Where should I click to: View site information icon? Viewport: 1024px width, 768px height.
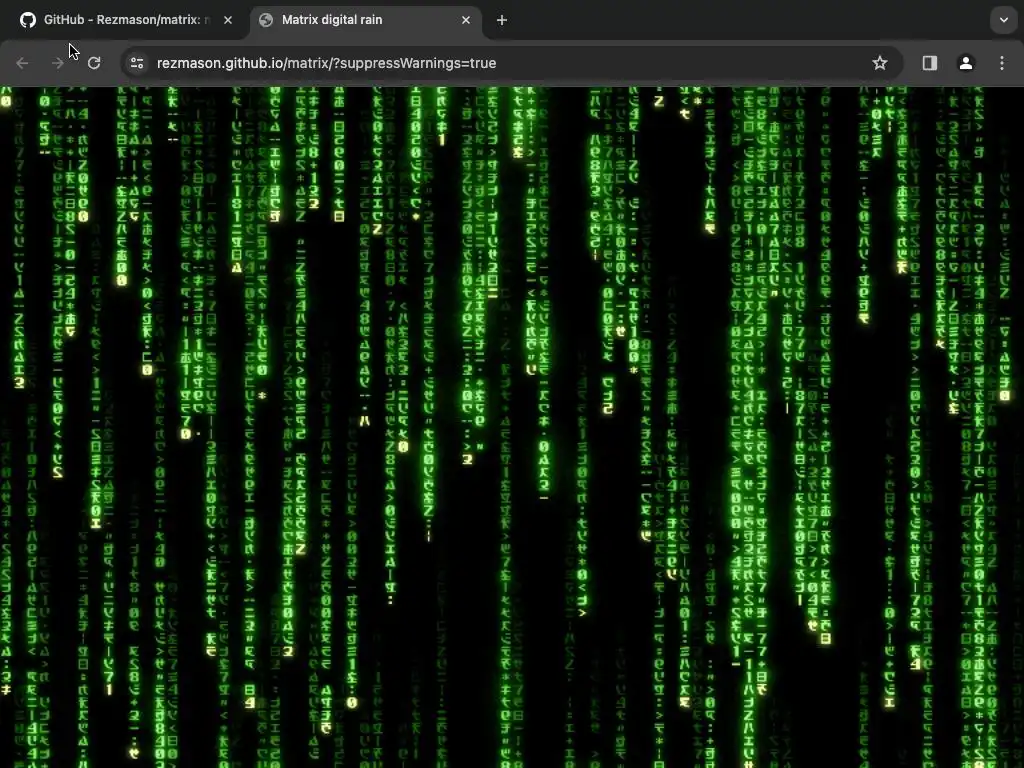tap(137, 63)
